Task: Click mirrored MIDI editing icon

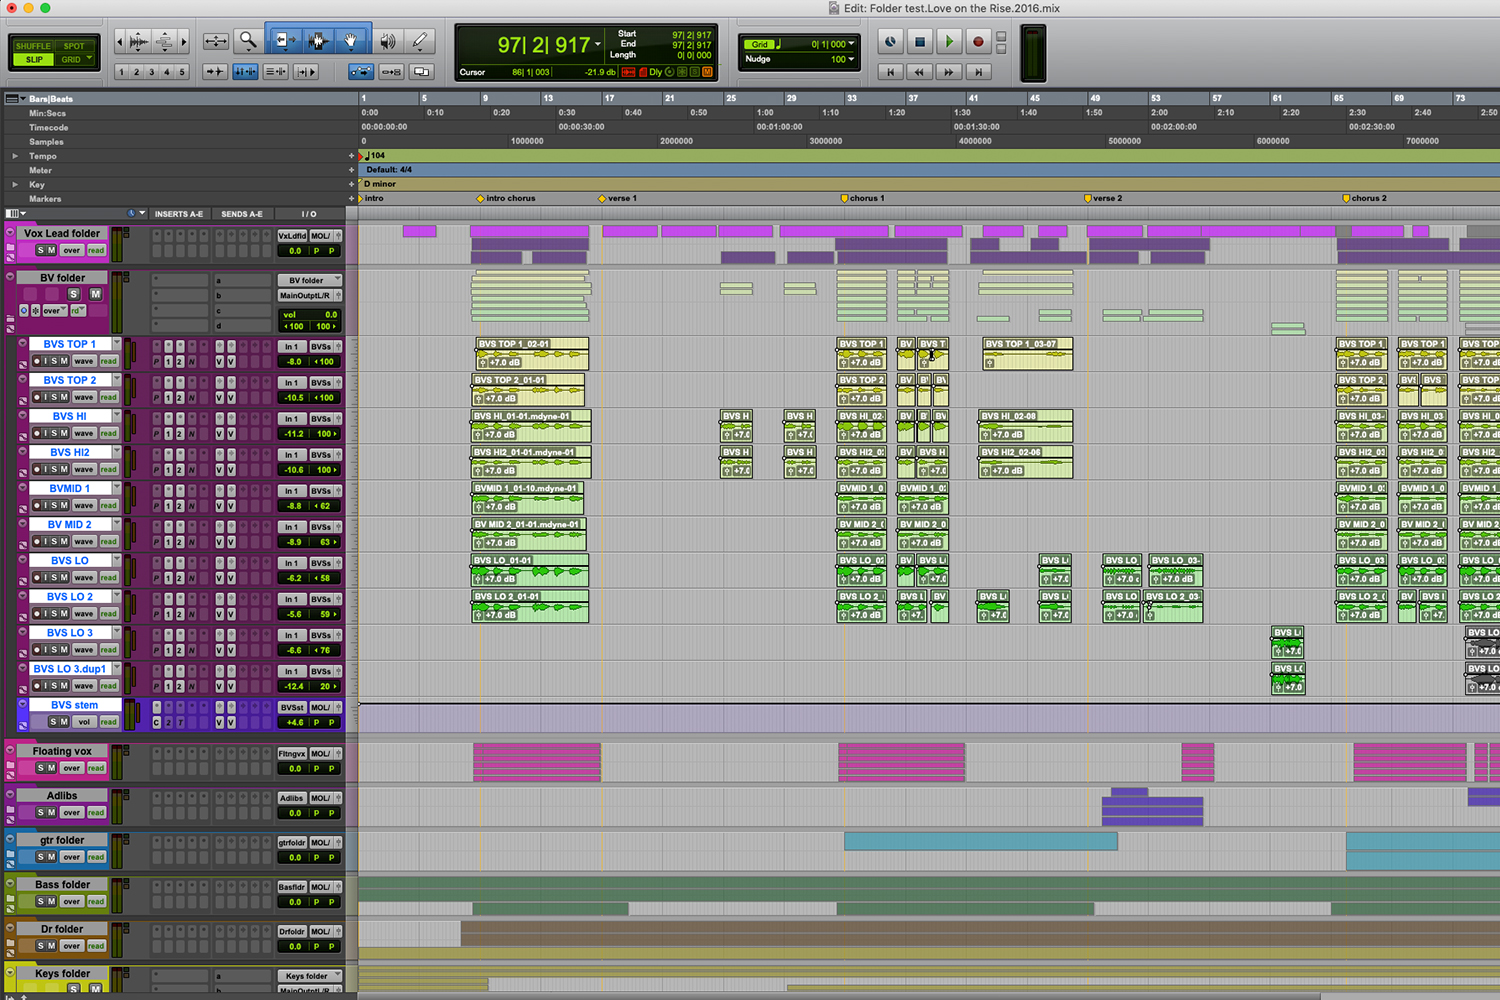Action: point(391,72)
